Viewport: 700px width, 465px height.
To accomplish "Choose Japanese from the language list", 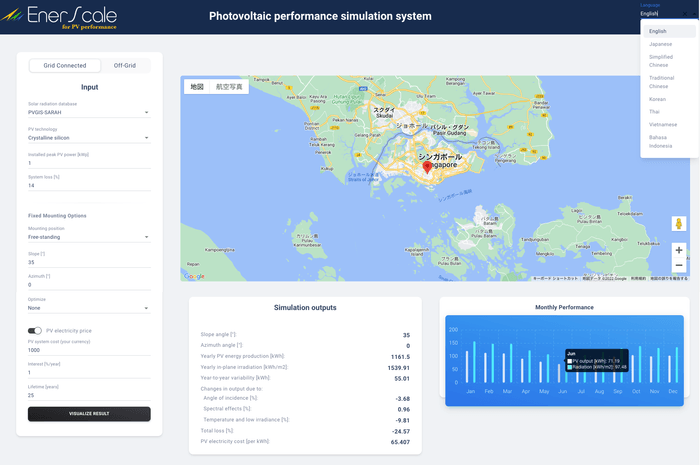I will [x=661, y=44].
